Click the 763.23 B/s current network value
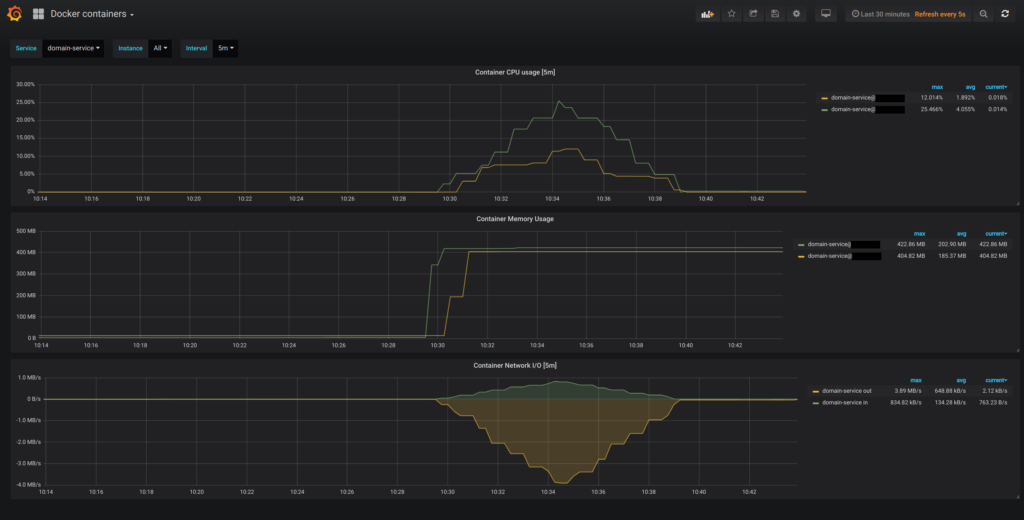The width and height of the screenshot is (1024, 520). point(994,402)
